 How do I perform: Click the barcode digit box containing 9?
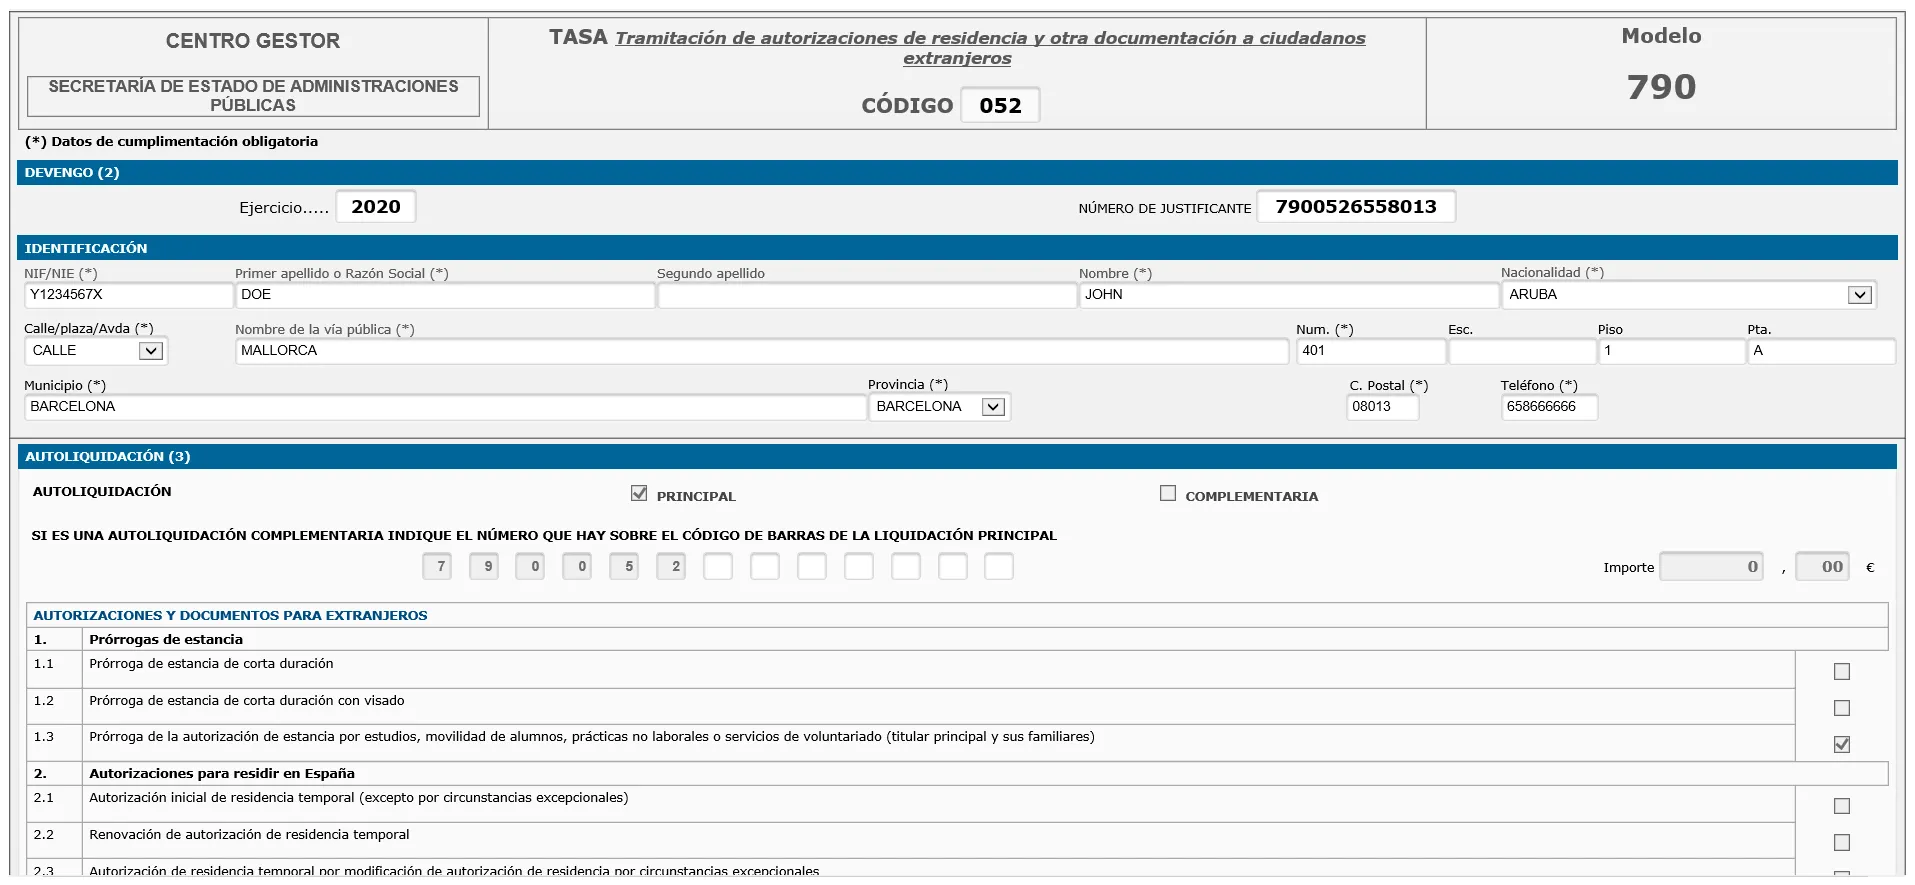[x=484, y=567]
